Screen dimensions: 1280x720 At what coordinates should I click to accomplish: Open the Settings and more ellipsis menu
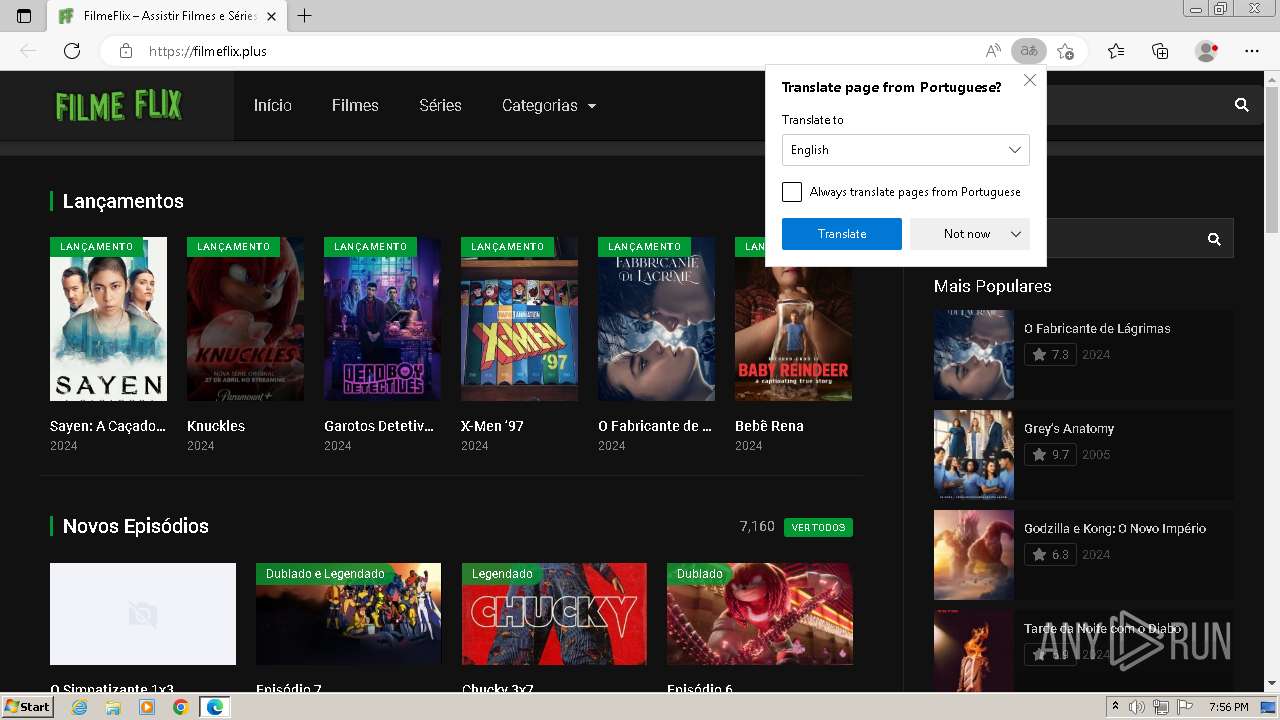click(1252, 51)
